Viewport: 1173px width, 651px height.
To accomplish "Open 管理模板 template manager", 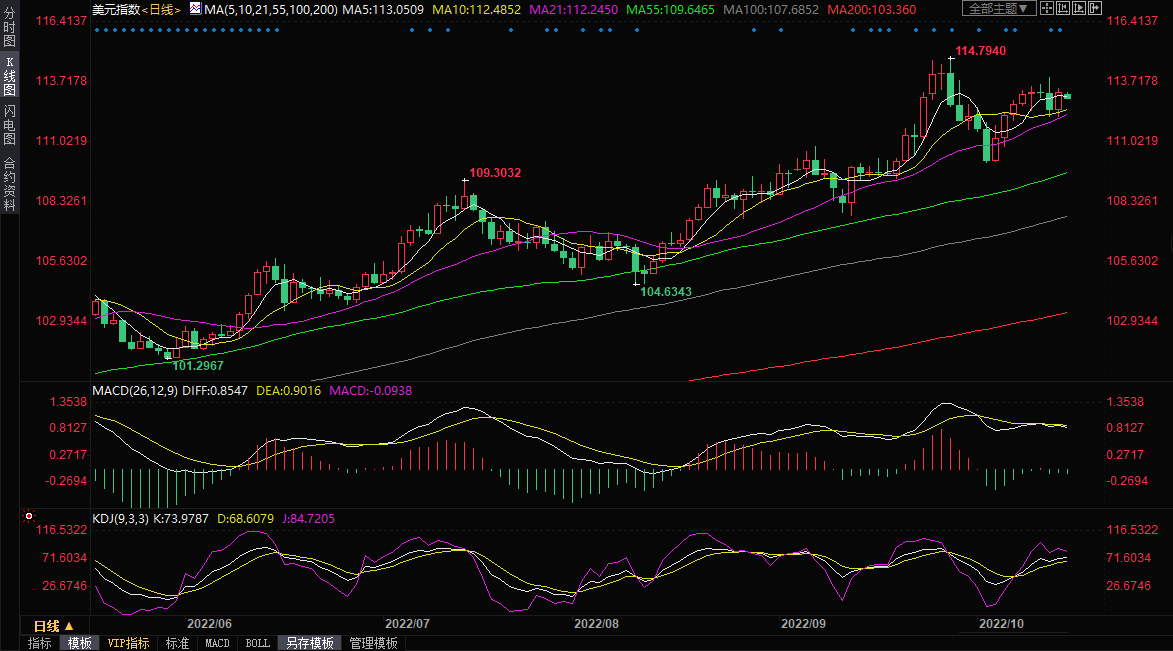I will click(x=373, y=643).
